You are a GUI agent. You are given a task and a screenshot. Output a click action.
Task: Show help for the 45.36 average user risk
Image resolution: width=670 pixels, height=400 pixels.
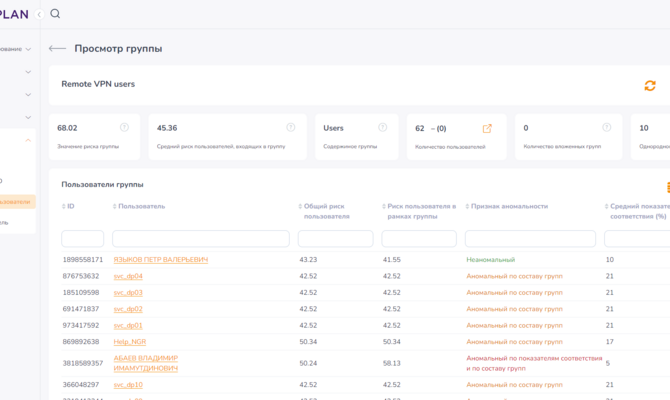point(290,128)
